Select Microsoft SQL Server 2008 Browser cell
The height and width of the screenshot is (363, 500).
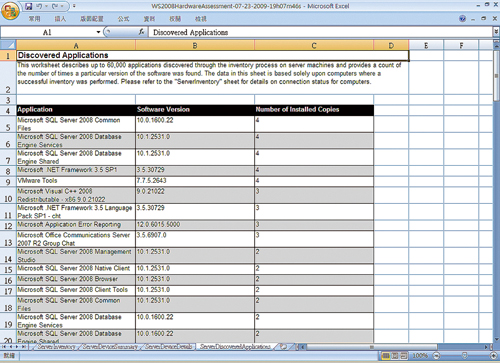(76, 280)
